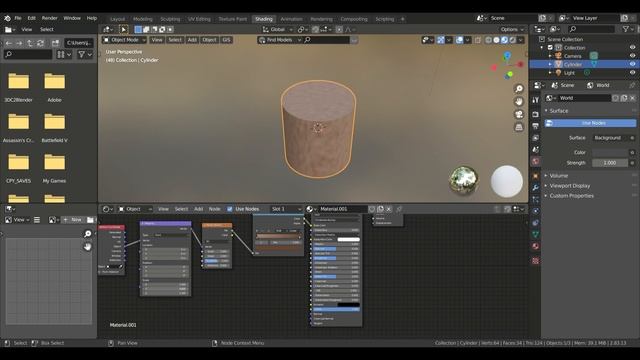
Task: Select the 3DC2Blender folder thumbnail
Action: click(x=18, y=87)
